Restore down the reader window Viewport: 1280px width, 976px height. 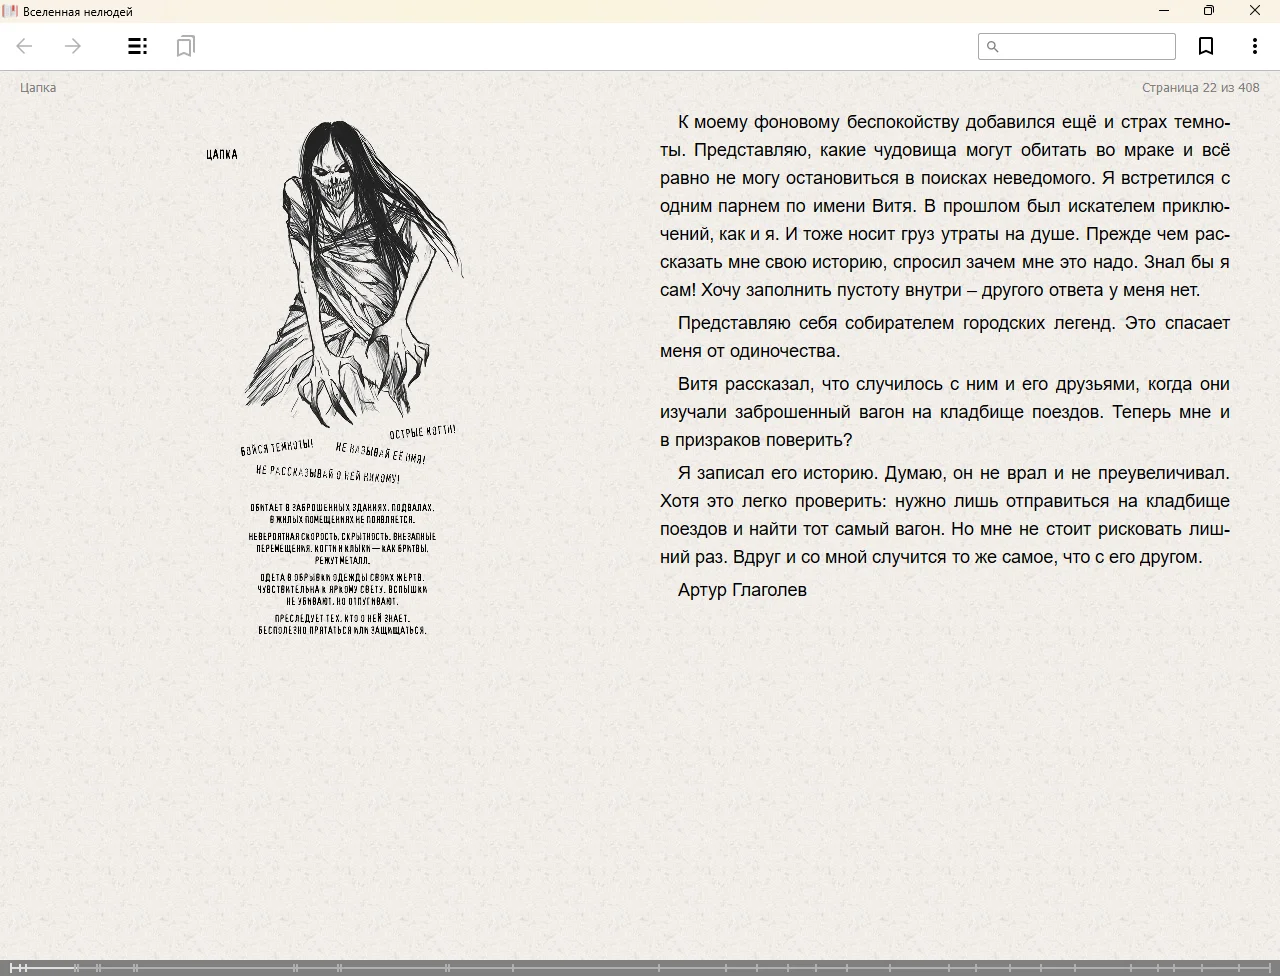[x=1208, y=11]
